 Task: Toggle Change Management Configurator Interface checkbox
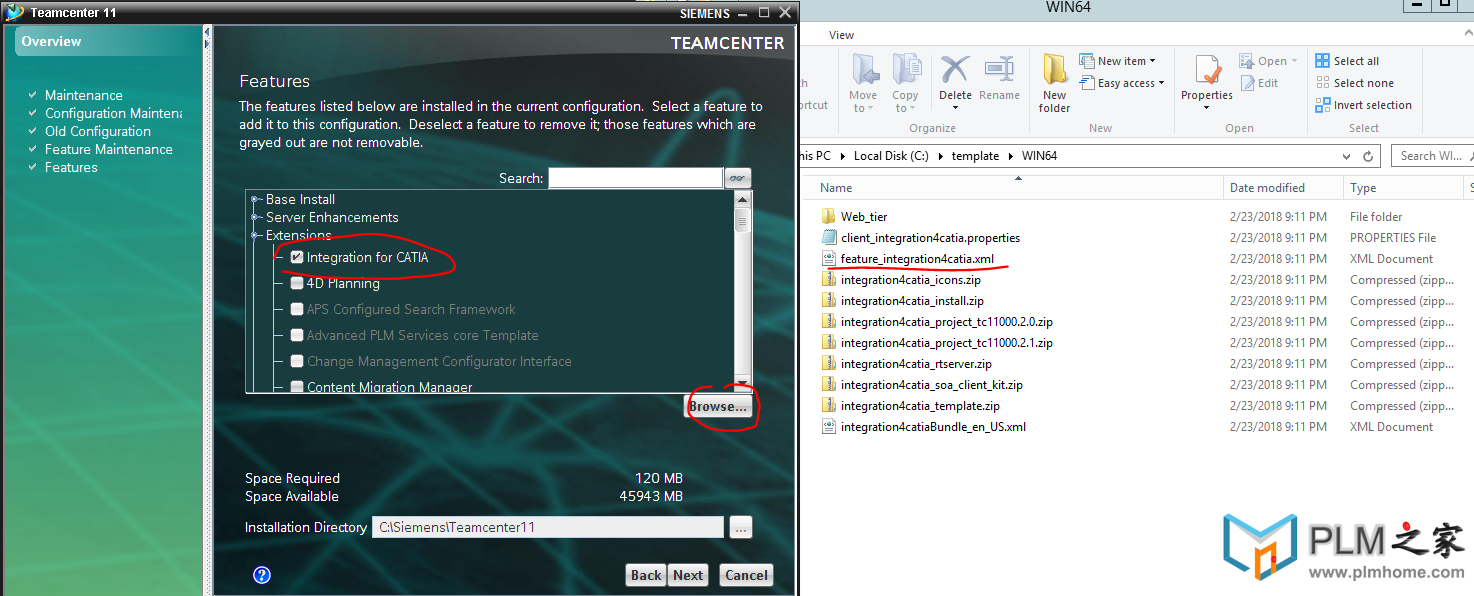297,361
